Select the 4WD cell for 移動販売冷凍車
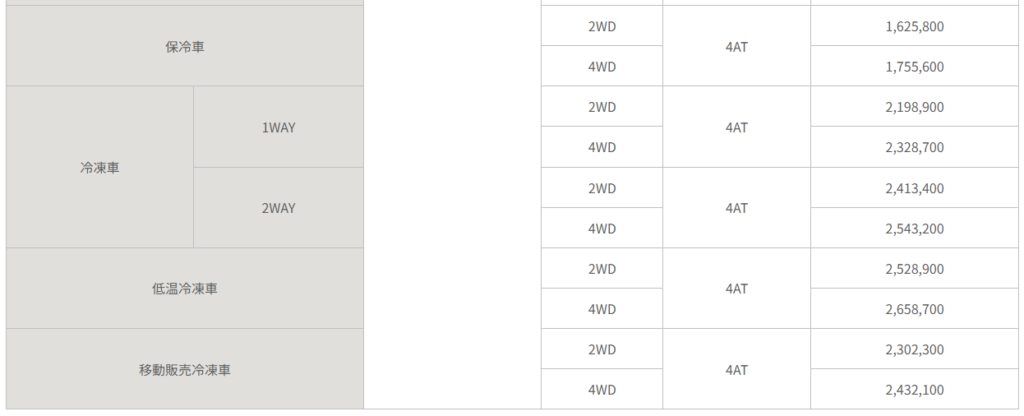The width and height of the screenshot is (1024, 416). coord(602,390)
